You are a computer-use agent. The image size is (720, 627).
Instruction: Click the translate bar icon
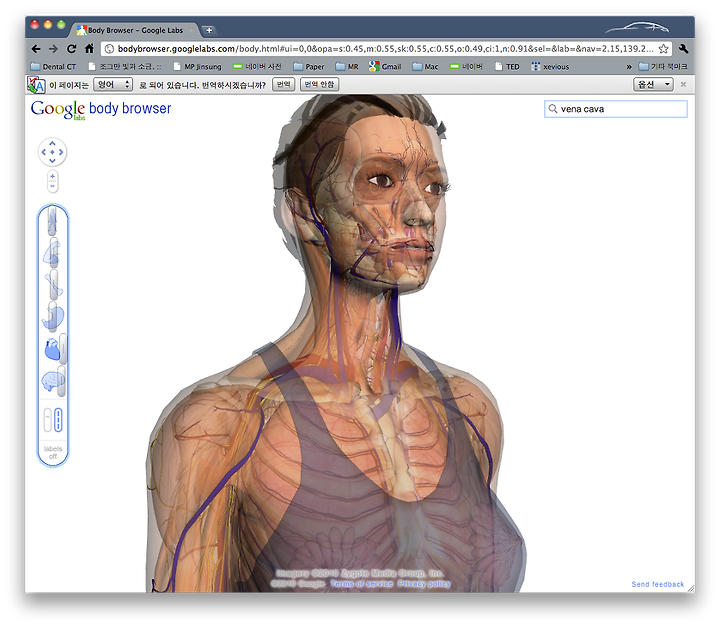coord(36,85)
